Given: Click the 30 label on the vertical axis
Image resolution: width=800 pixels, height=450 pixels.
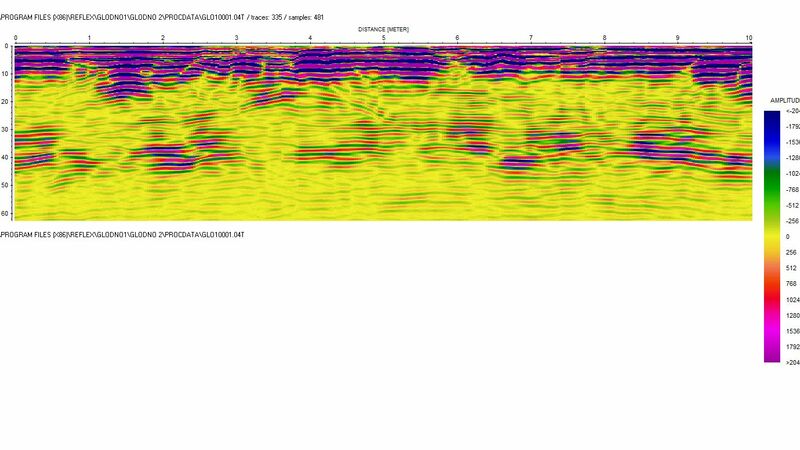Looking at the screenshot, I should pos(5,130).
